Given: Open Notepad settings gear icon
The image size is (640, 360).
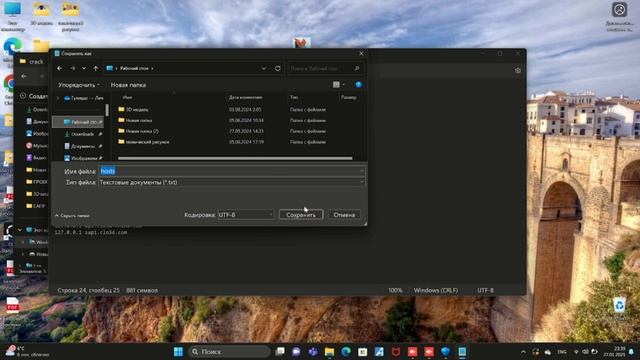Looking at the screenshot, I should tap(518, 70).
